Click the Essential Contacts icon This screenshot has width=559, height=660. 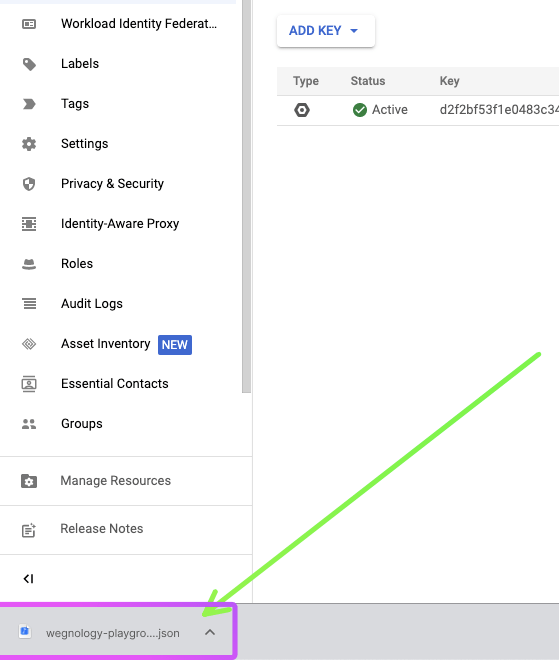(29, 384)
